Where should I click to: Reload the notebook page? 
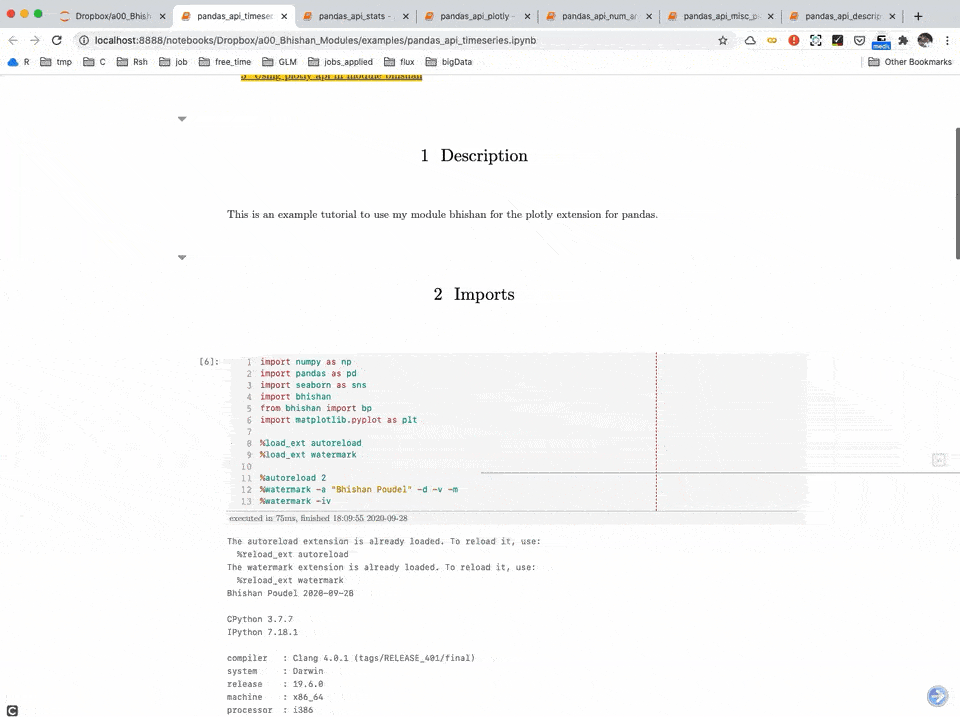pos(57,40)
